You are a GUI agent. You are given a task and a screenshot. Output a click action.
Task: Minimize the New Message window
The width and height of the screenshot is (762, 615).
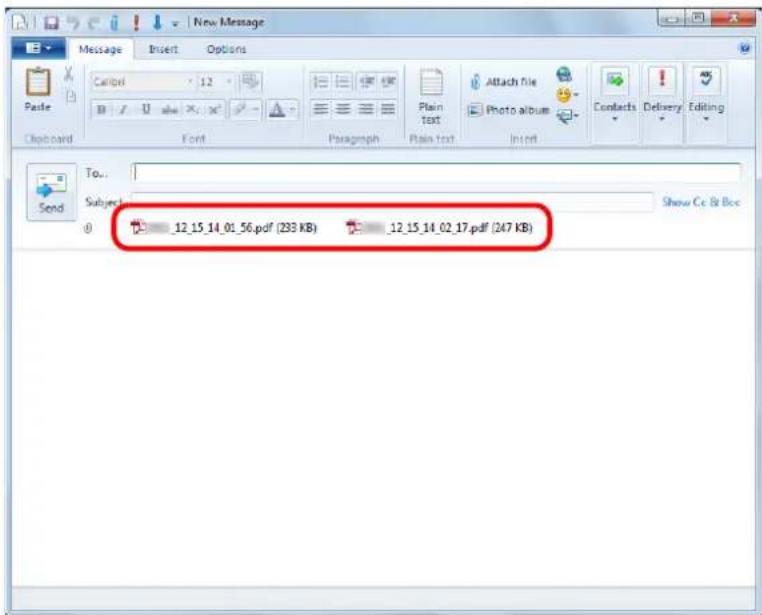click(x=670, y=18)
